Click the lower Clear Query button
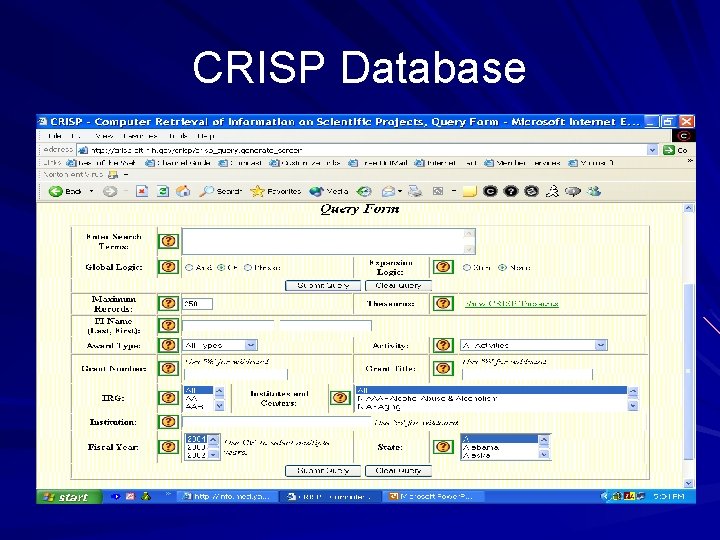The height and width of the screenshot is (540, 720). [398, 471]
